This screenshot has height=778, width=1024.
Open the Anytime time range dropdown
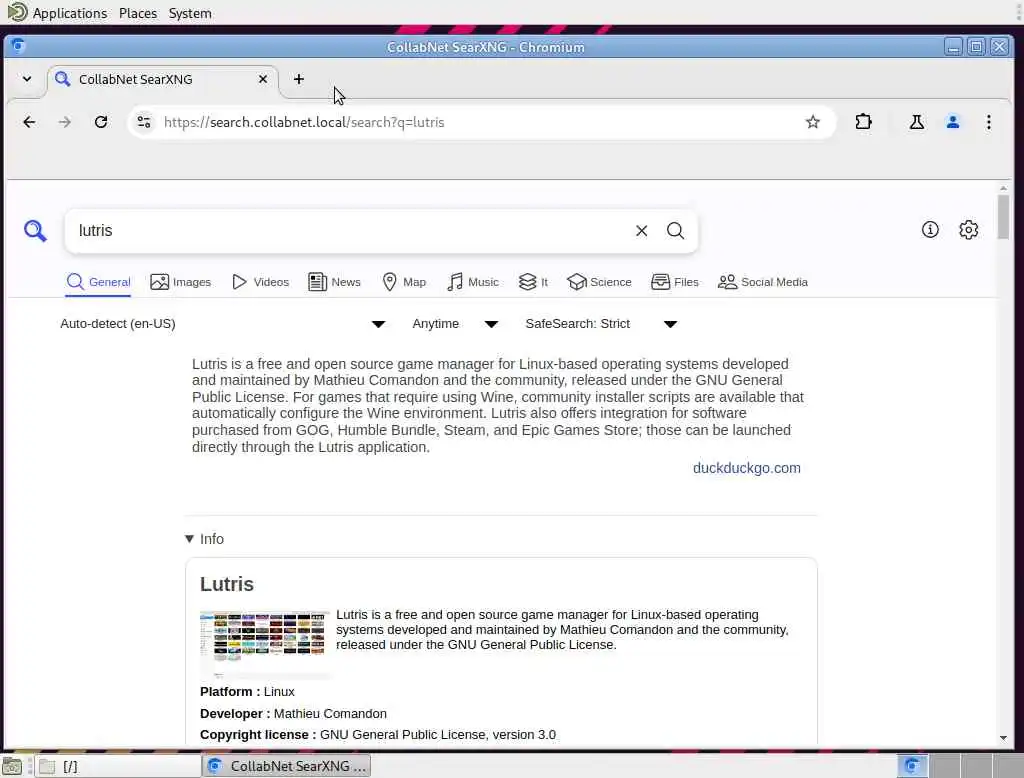pyautogui.click(x=455, y=324)
